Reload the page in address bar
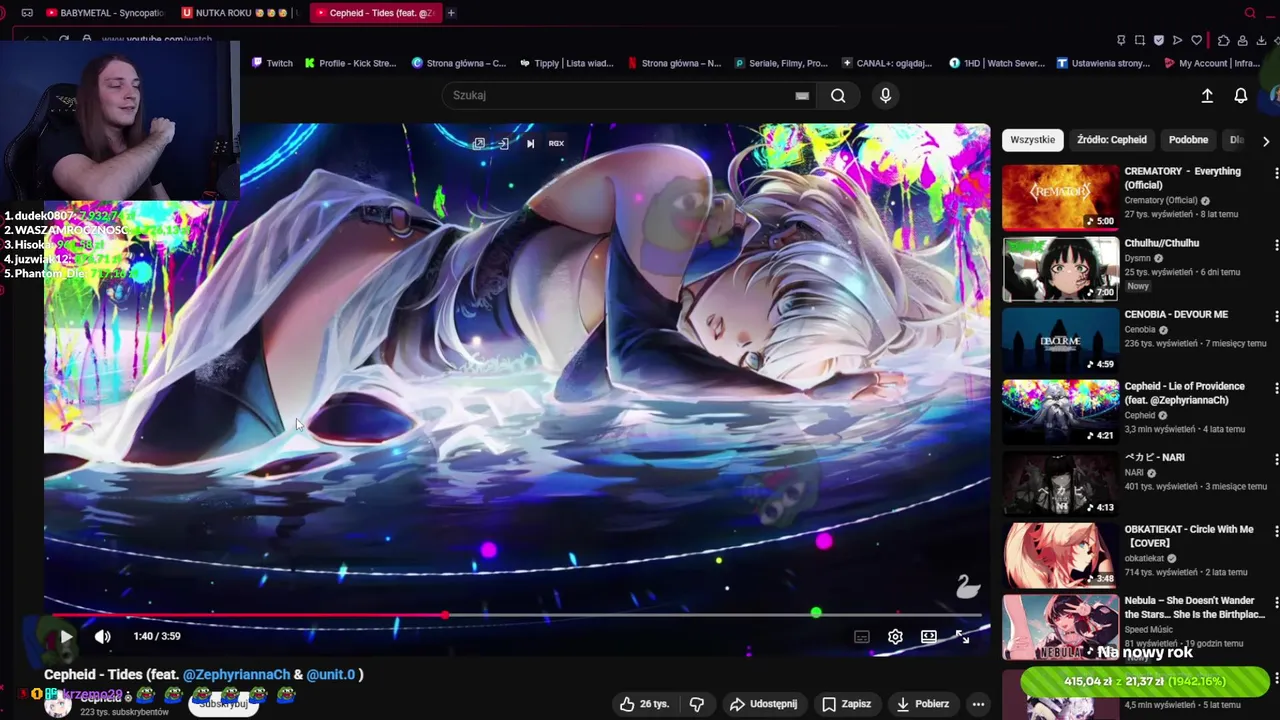This screenshot has width=1280, height=720. (64, 39)
